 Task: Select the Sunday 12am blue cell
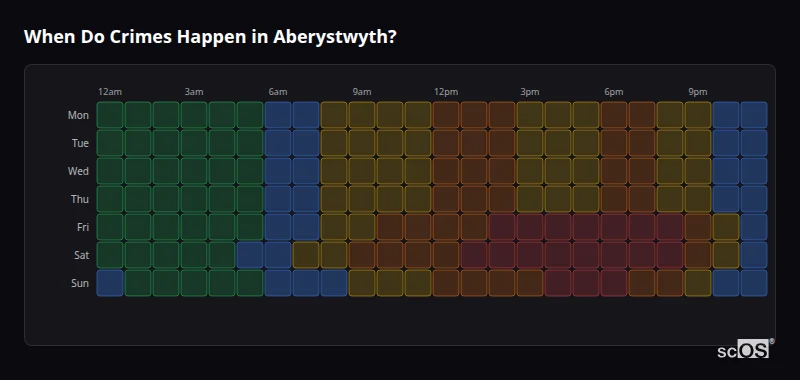[110, 283]
